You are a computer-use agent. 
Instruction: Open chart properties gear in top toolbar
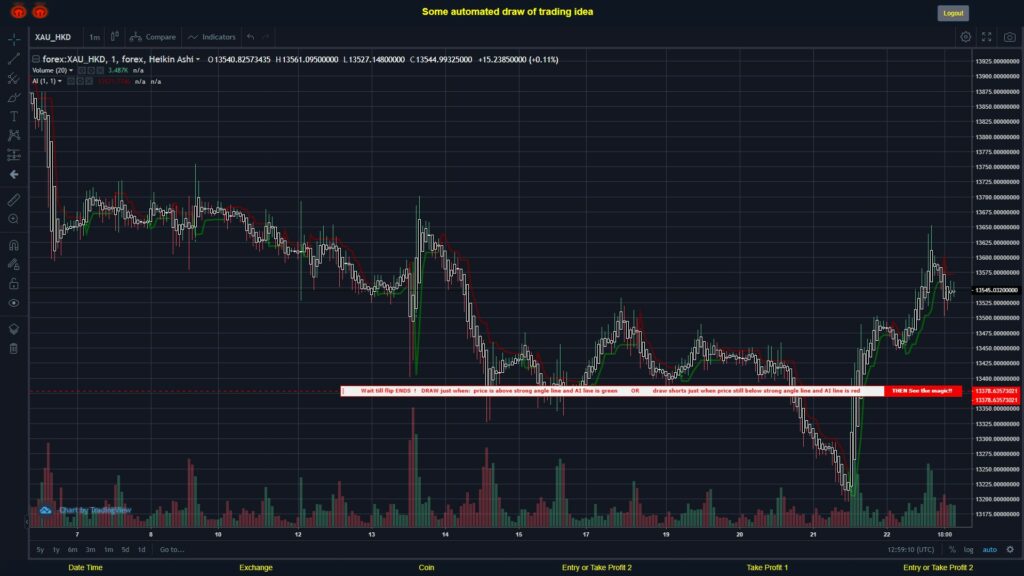pos(965,37)
